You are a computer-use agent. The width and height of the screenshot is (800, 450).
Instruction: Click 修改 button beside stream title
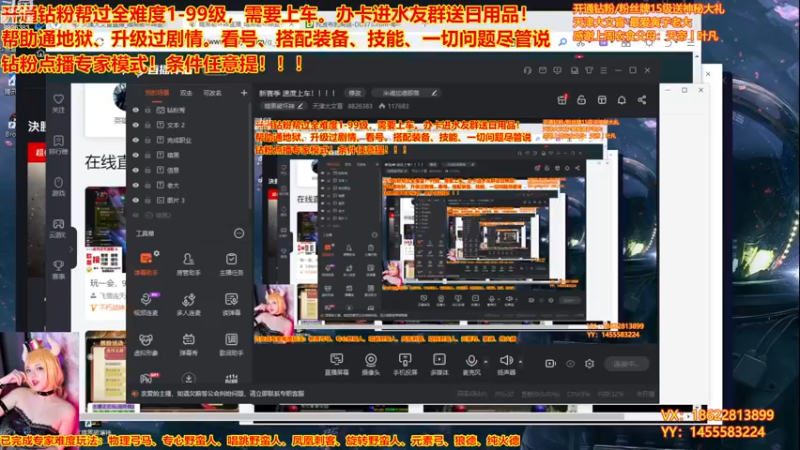pyautogui.click(x=355, y=93)
